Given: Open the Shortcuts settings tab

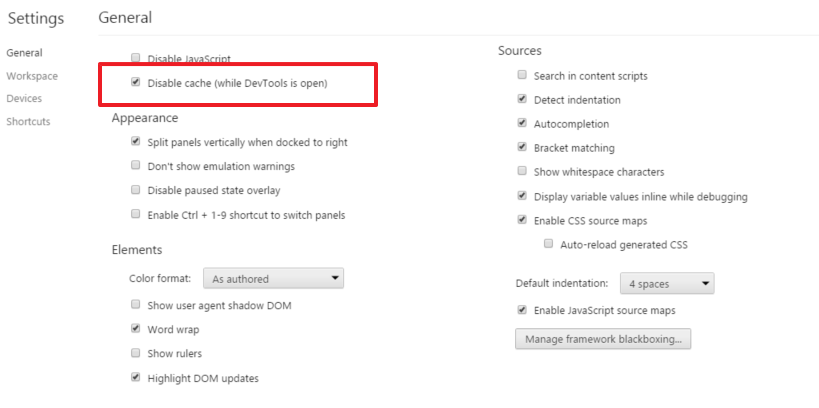Looking at the screenshot, I should click(x=28, y=121).
